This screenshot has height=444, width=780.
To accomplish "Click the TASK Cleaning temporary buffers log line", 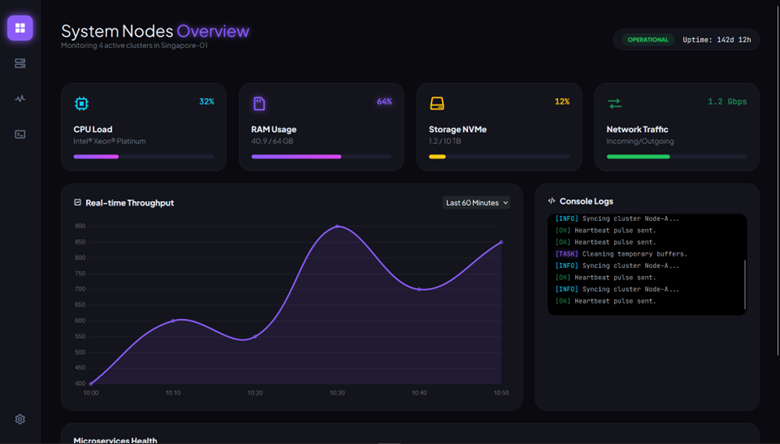I will point(622,254).
